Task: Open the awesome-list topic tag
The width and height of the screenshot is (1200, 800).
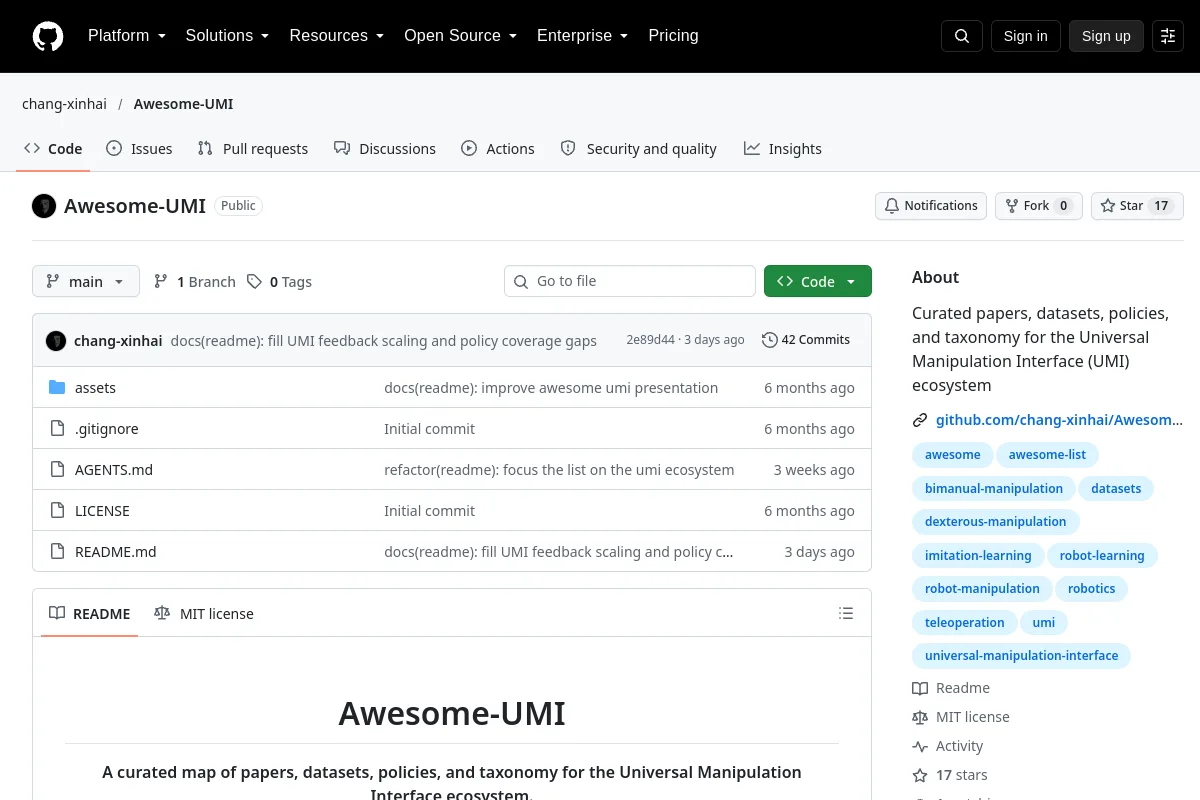Action: pos(1047,455)
